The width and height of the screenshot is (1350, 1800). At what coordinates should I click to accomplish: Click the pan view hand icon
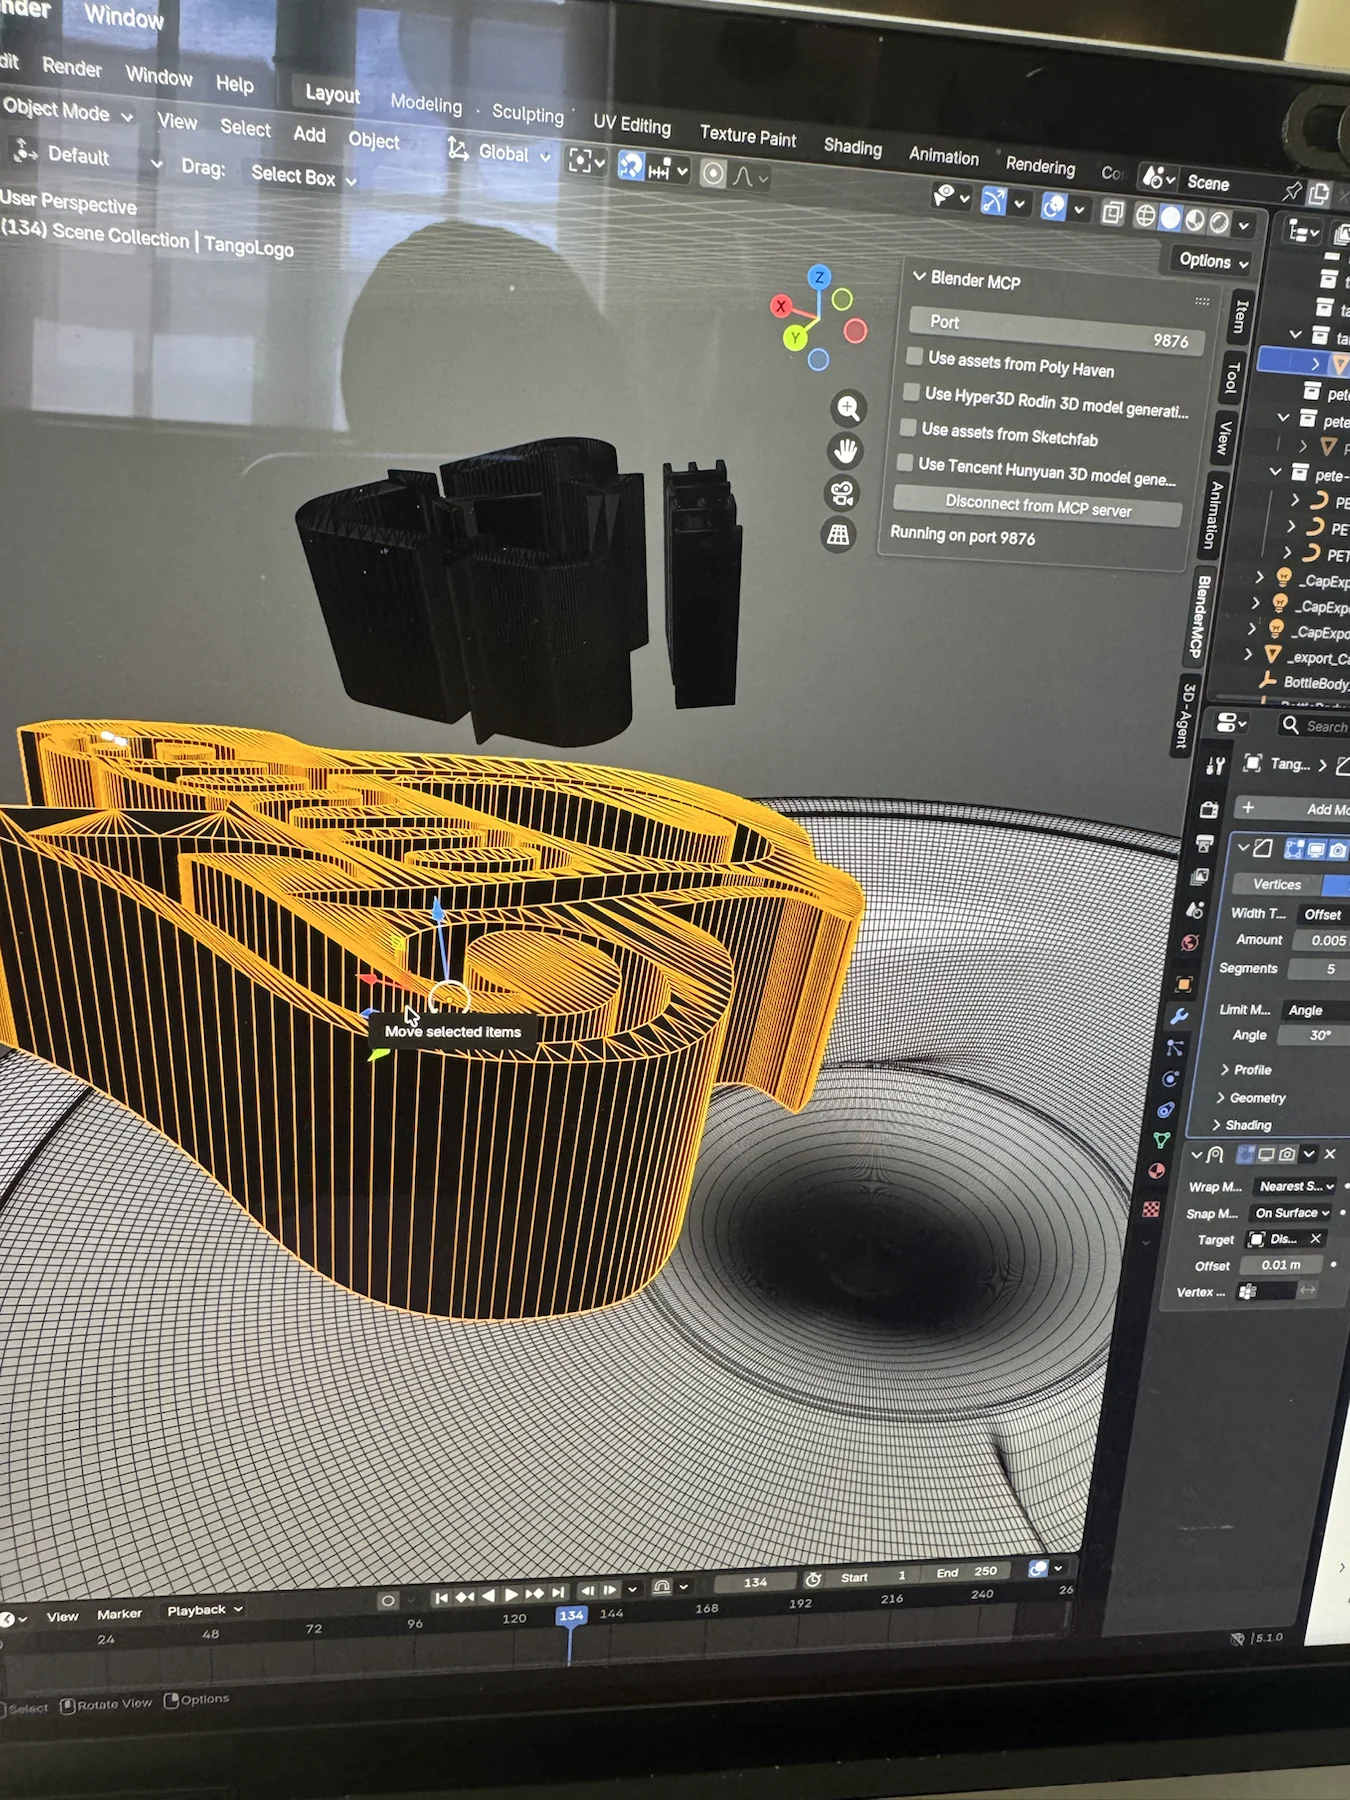[x=845, y=451]
